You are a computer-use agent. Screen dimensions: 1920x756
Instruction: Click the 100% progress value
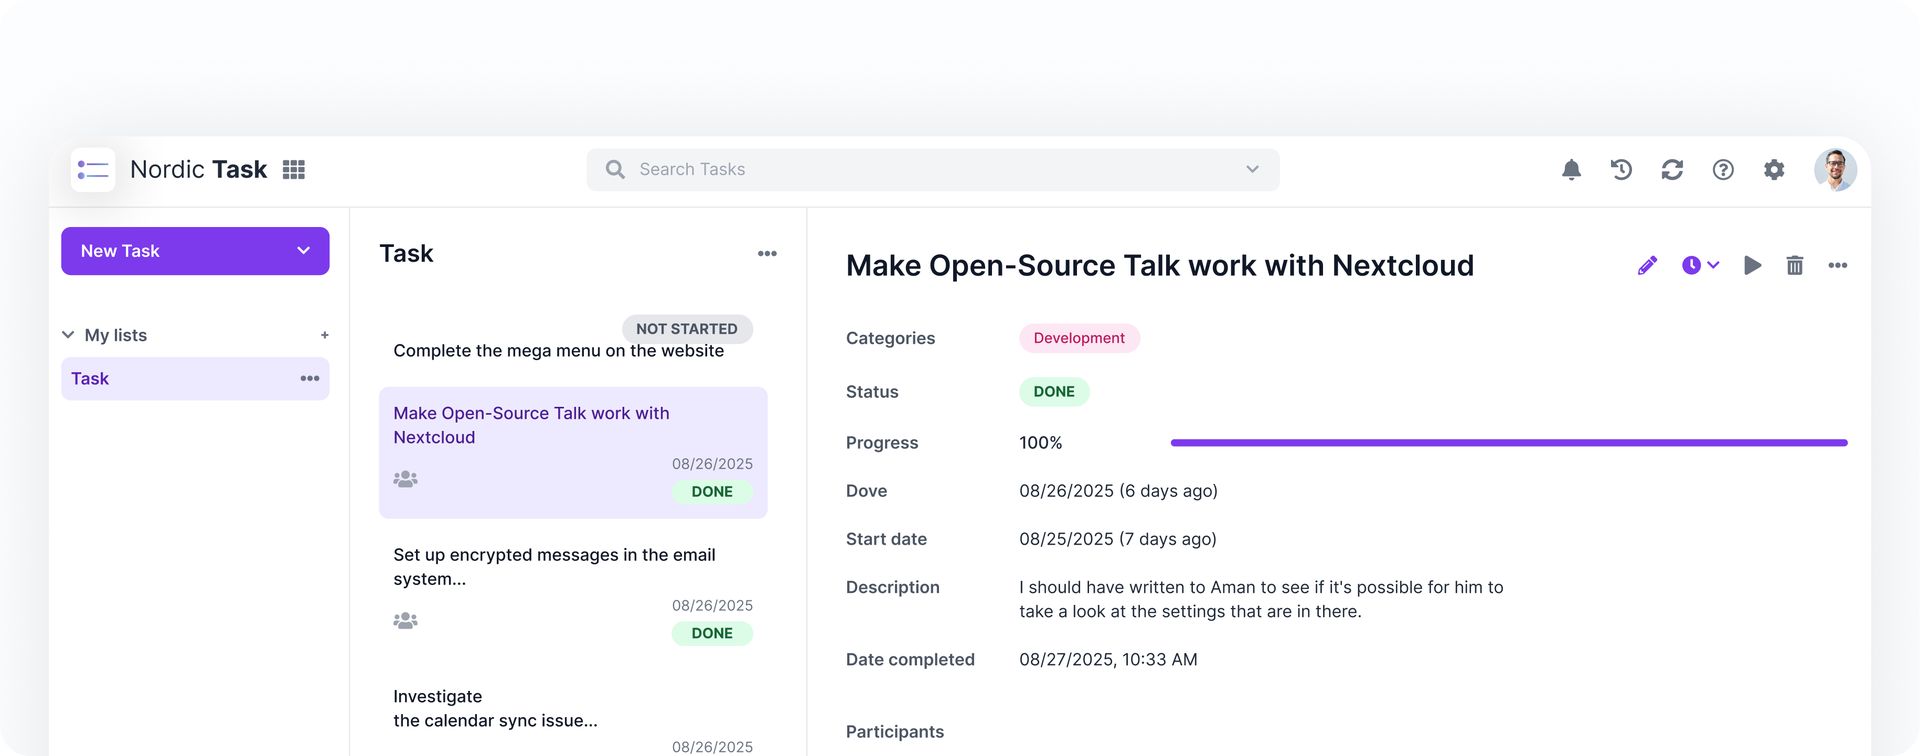1040,443
